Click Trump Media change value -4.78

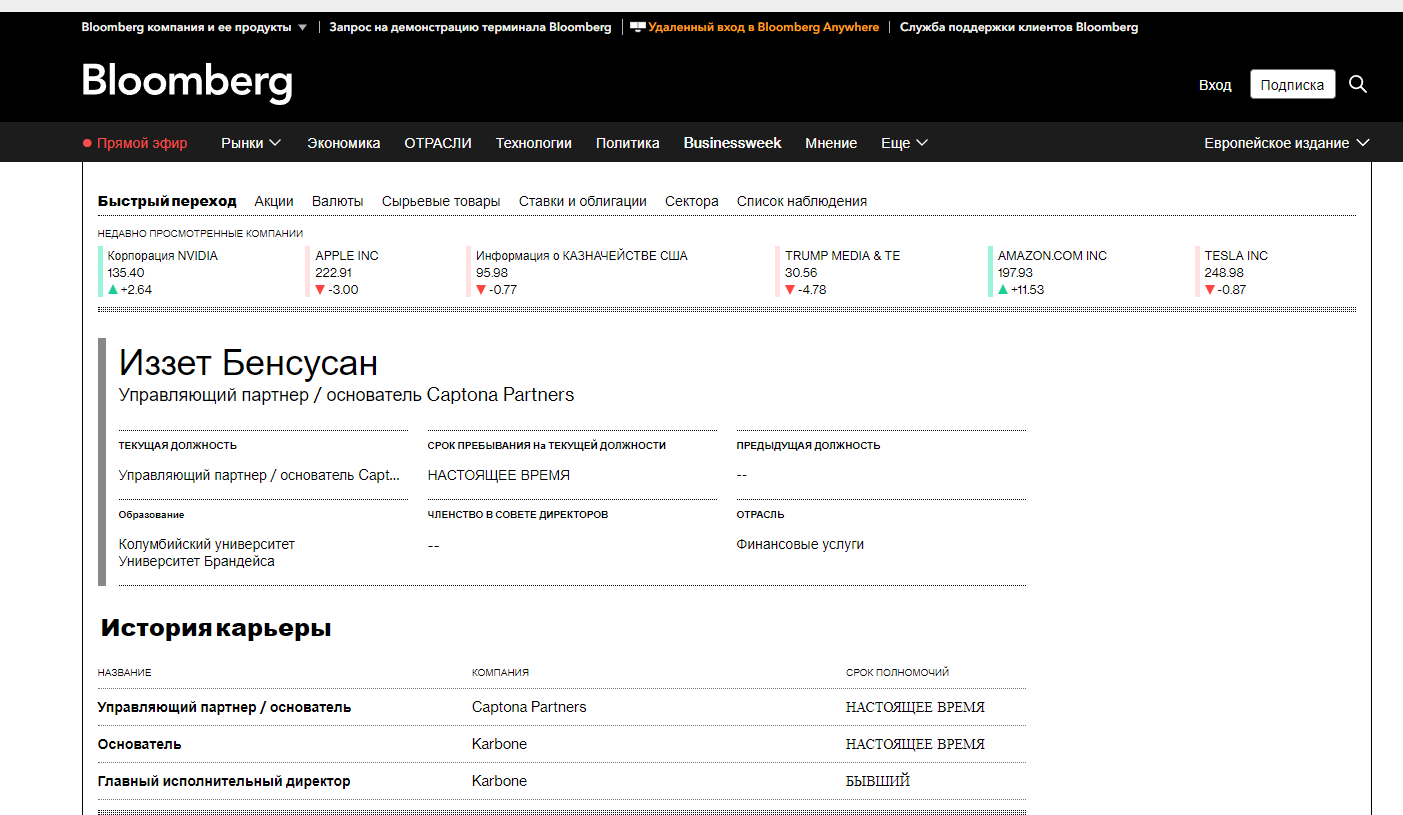(812, 290)
